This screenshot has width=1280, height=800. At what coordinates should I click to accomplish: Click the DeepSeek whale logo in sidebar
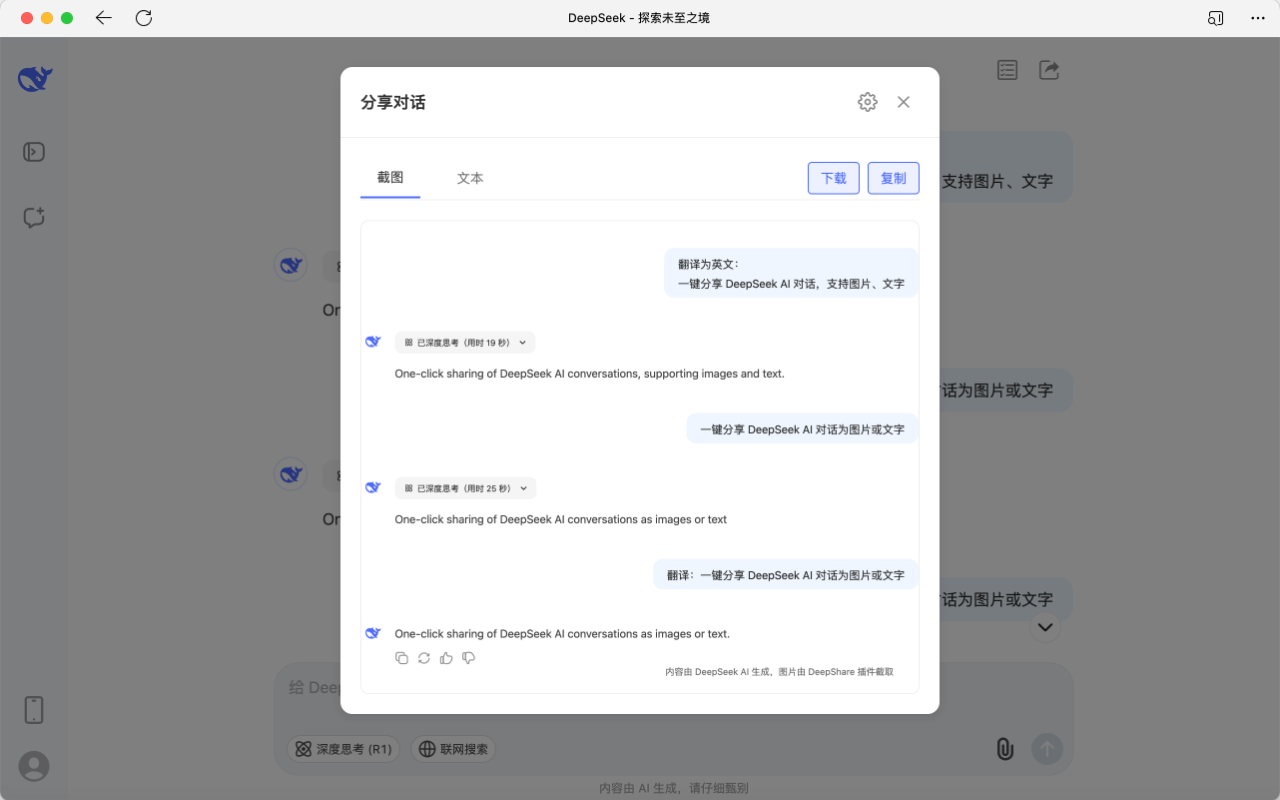point(35,79)
